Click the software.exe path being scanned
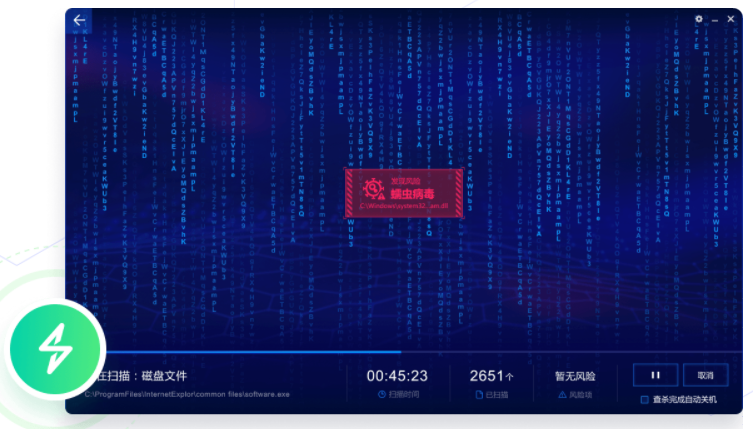Screen dimensions: 753x429 coord(187,394)
